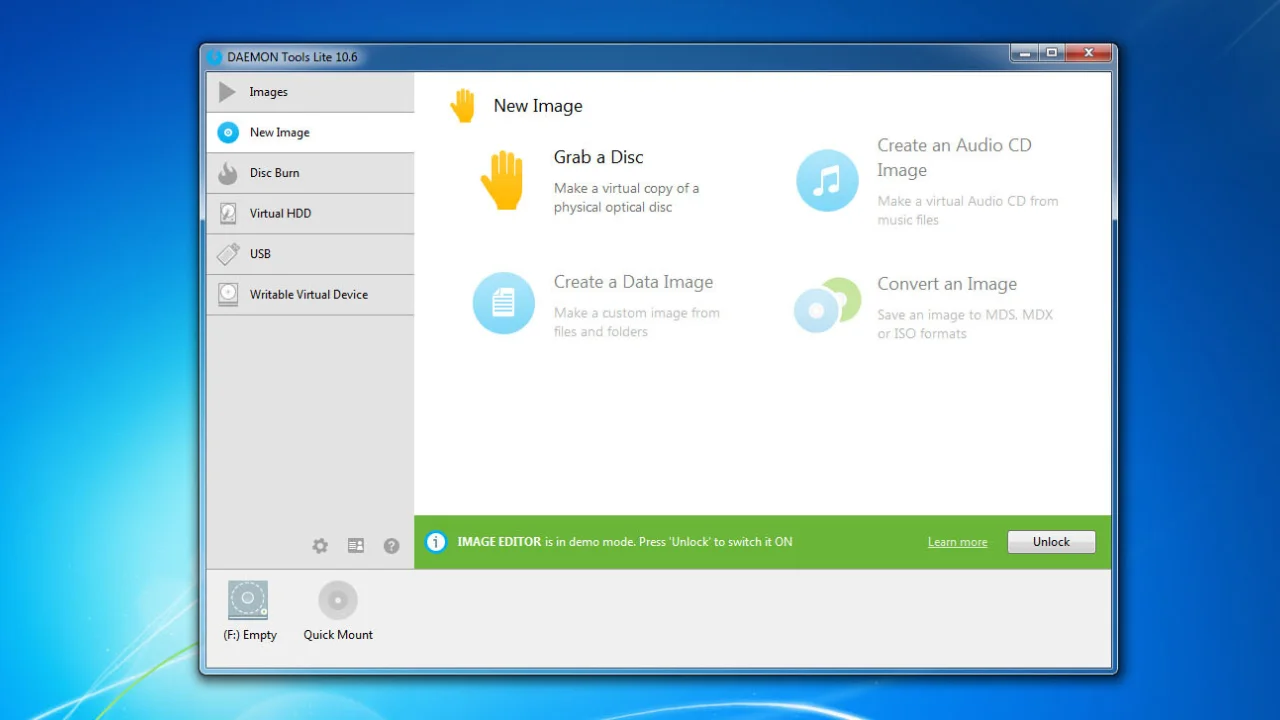Close the DAEMON Tools window
The image size is (1280, 720).
(1088, 53)
